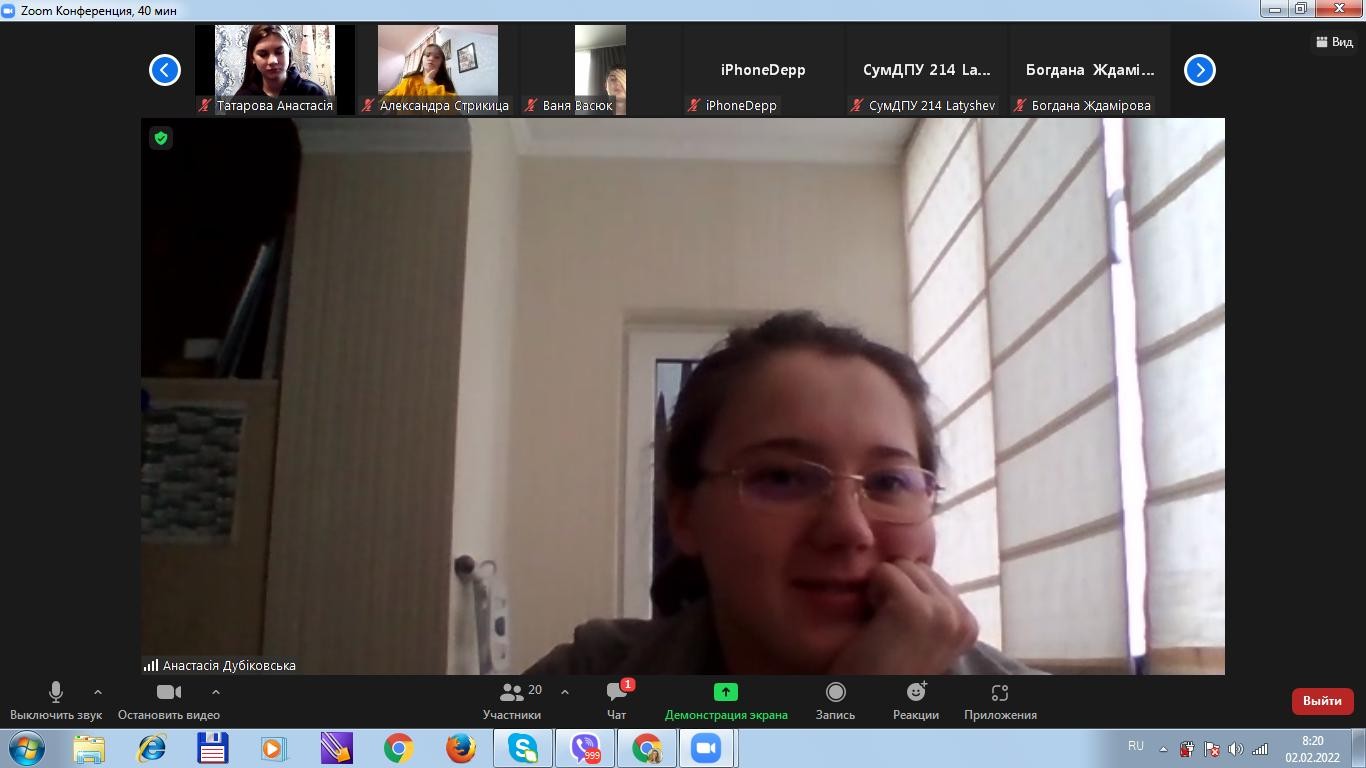Leave the meeting with Выйти button
This screenshot has width=1366, height=768.
pos(1321,701)
